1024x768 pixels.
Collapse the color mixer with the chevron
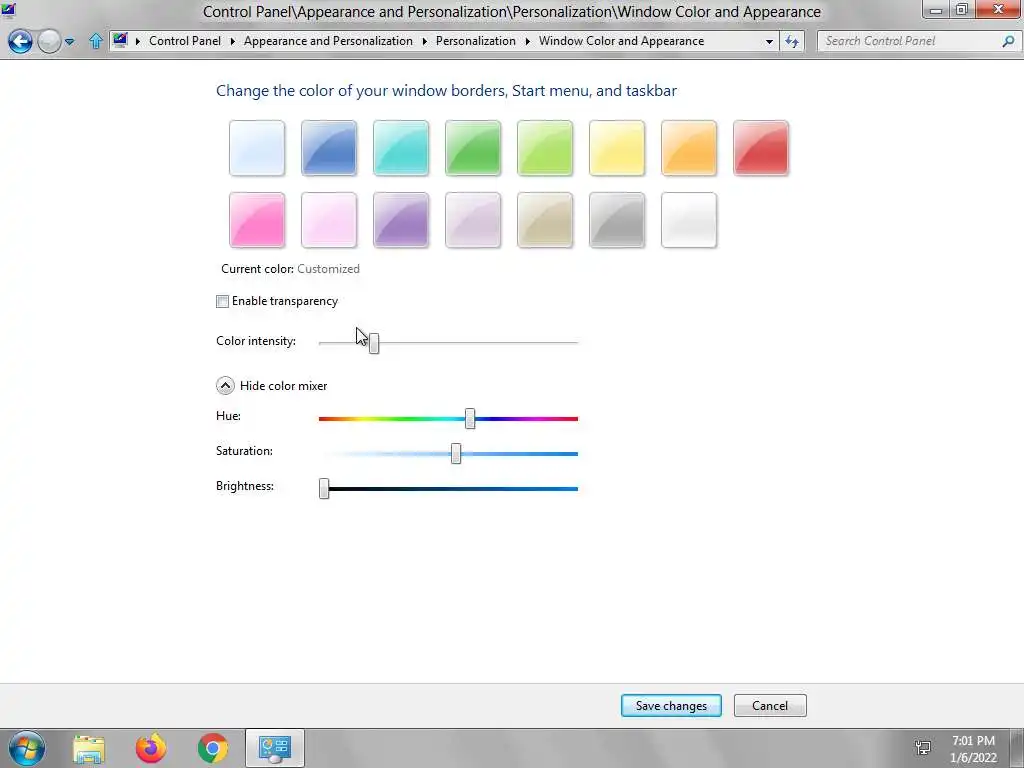coord(225,386)
